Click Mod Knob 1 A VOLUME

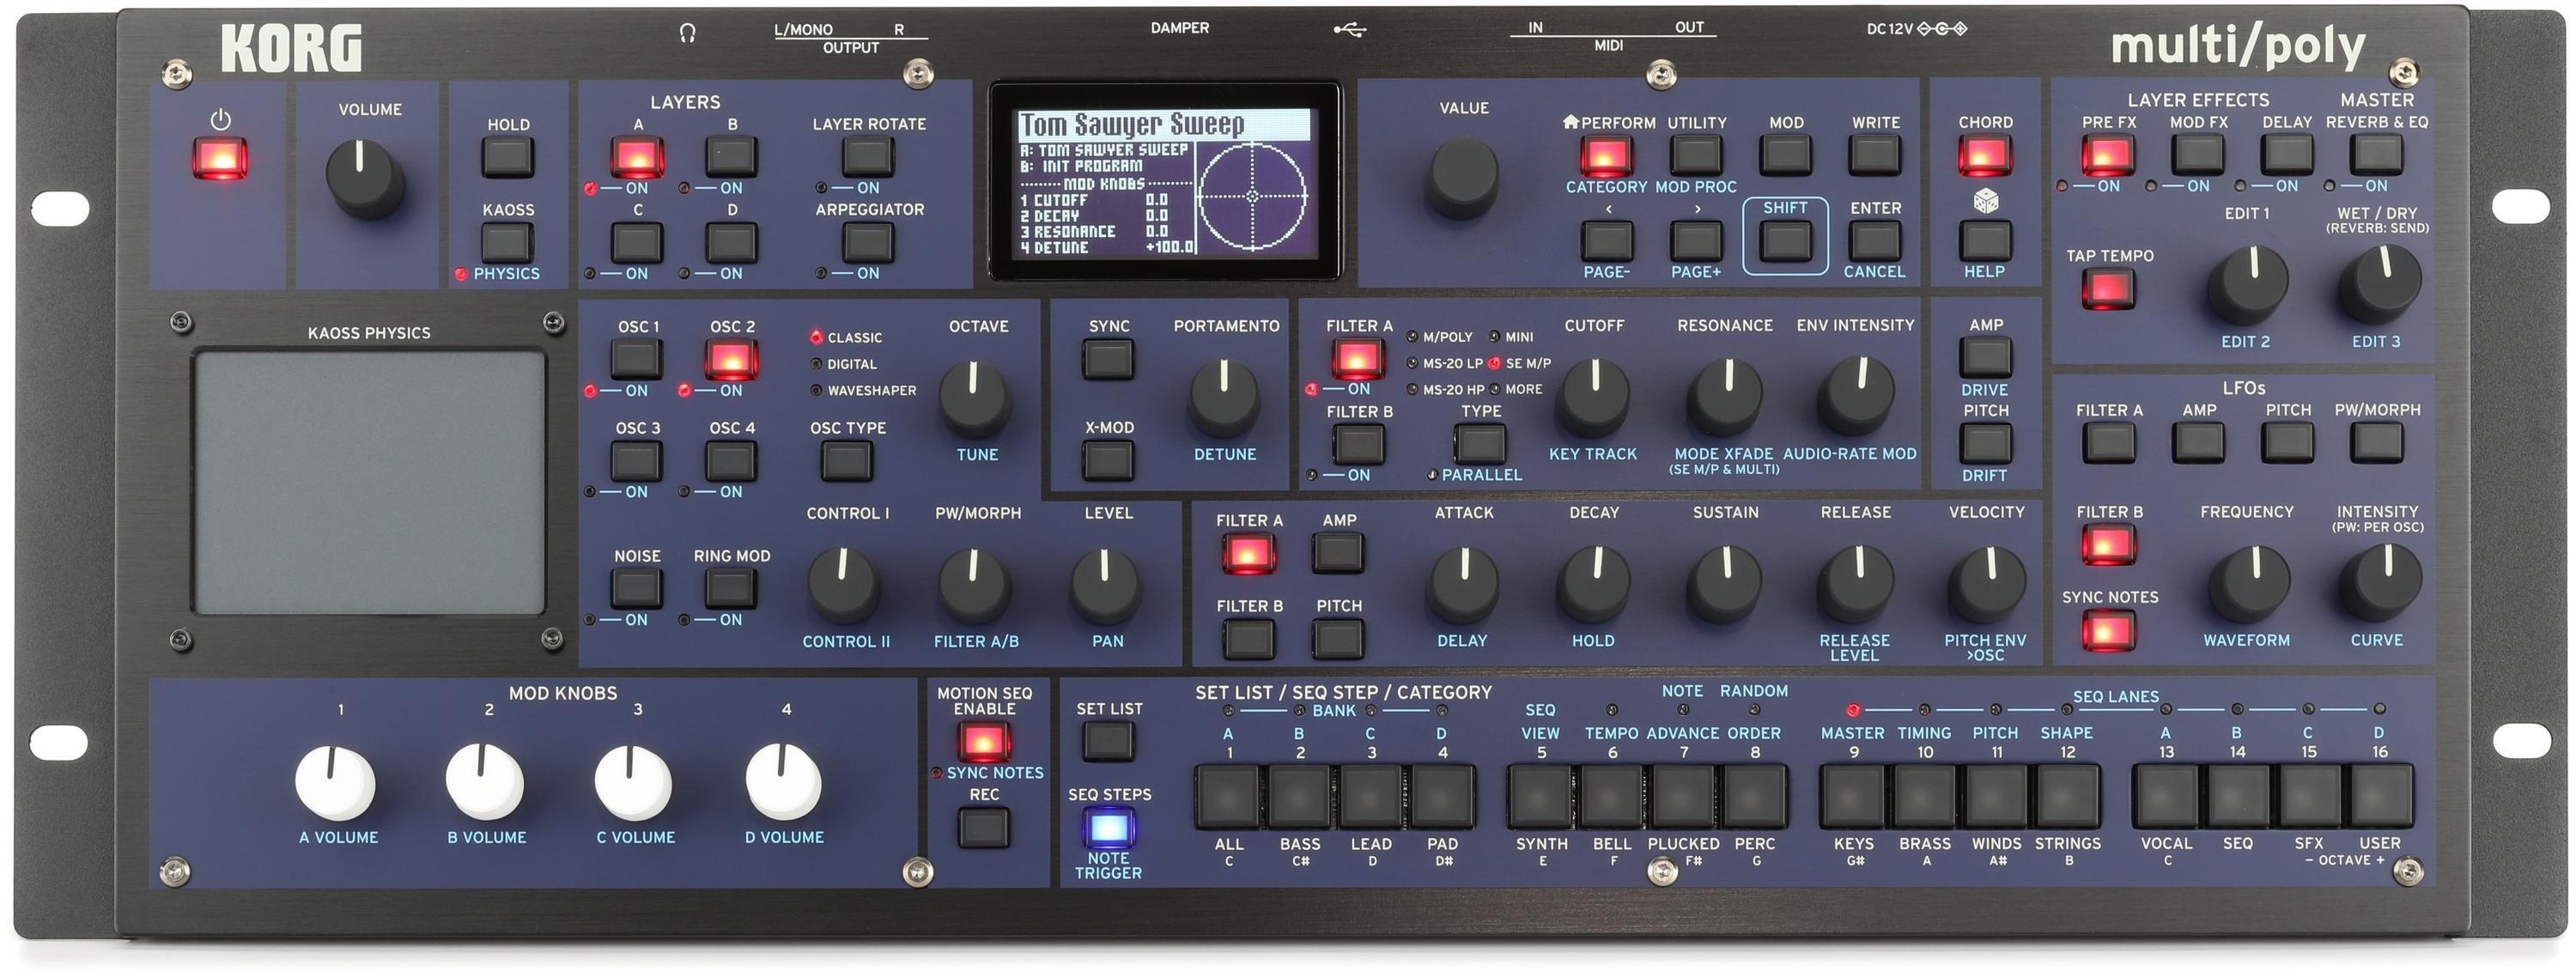click(x=335, y=782)
